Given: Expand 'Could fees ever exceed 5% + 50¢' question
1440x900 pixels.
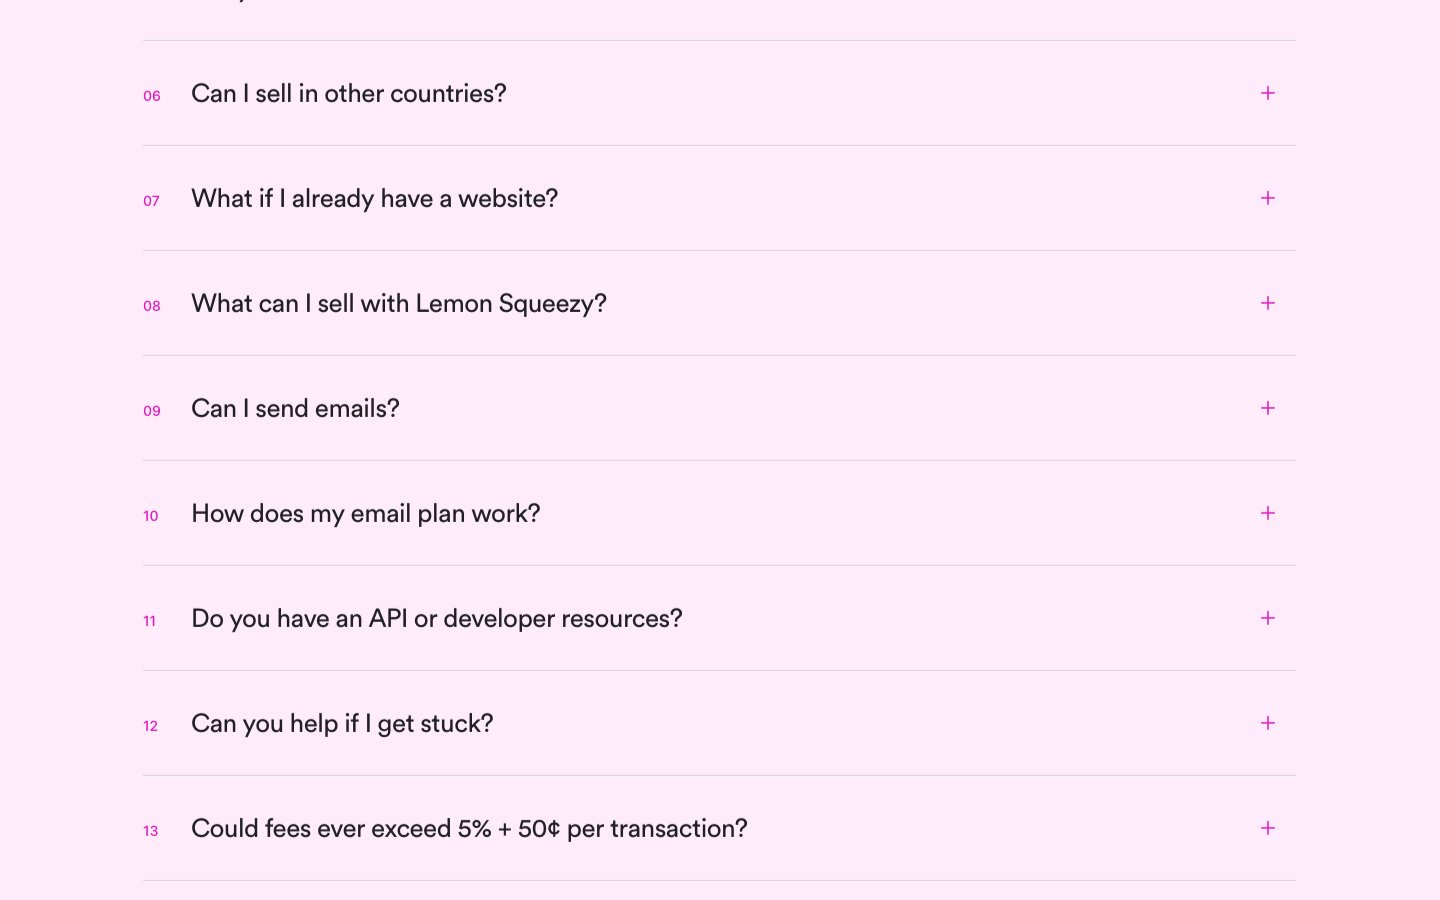Looking at the screenshot, I should (469, 828).
